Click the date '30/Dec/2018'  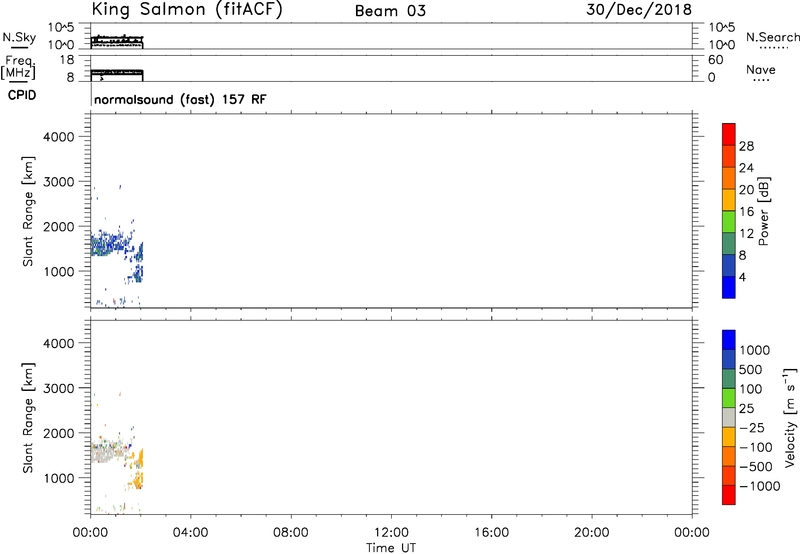(639, 10)
